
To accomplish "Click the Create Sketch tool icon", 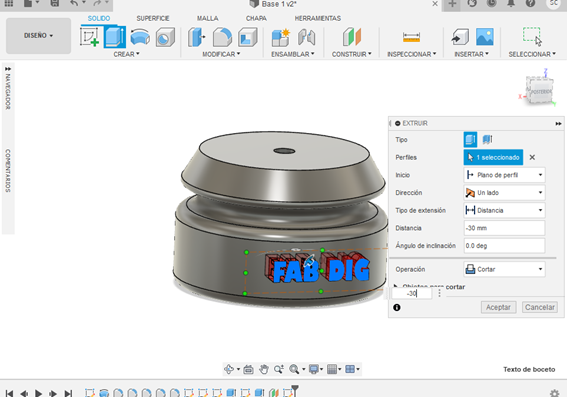I will click(89, 37).
